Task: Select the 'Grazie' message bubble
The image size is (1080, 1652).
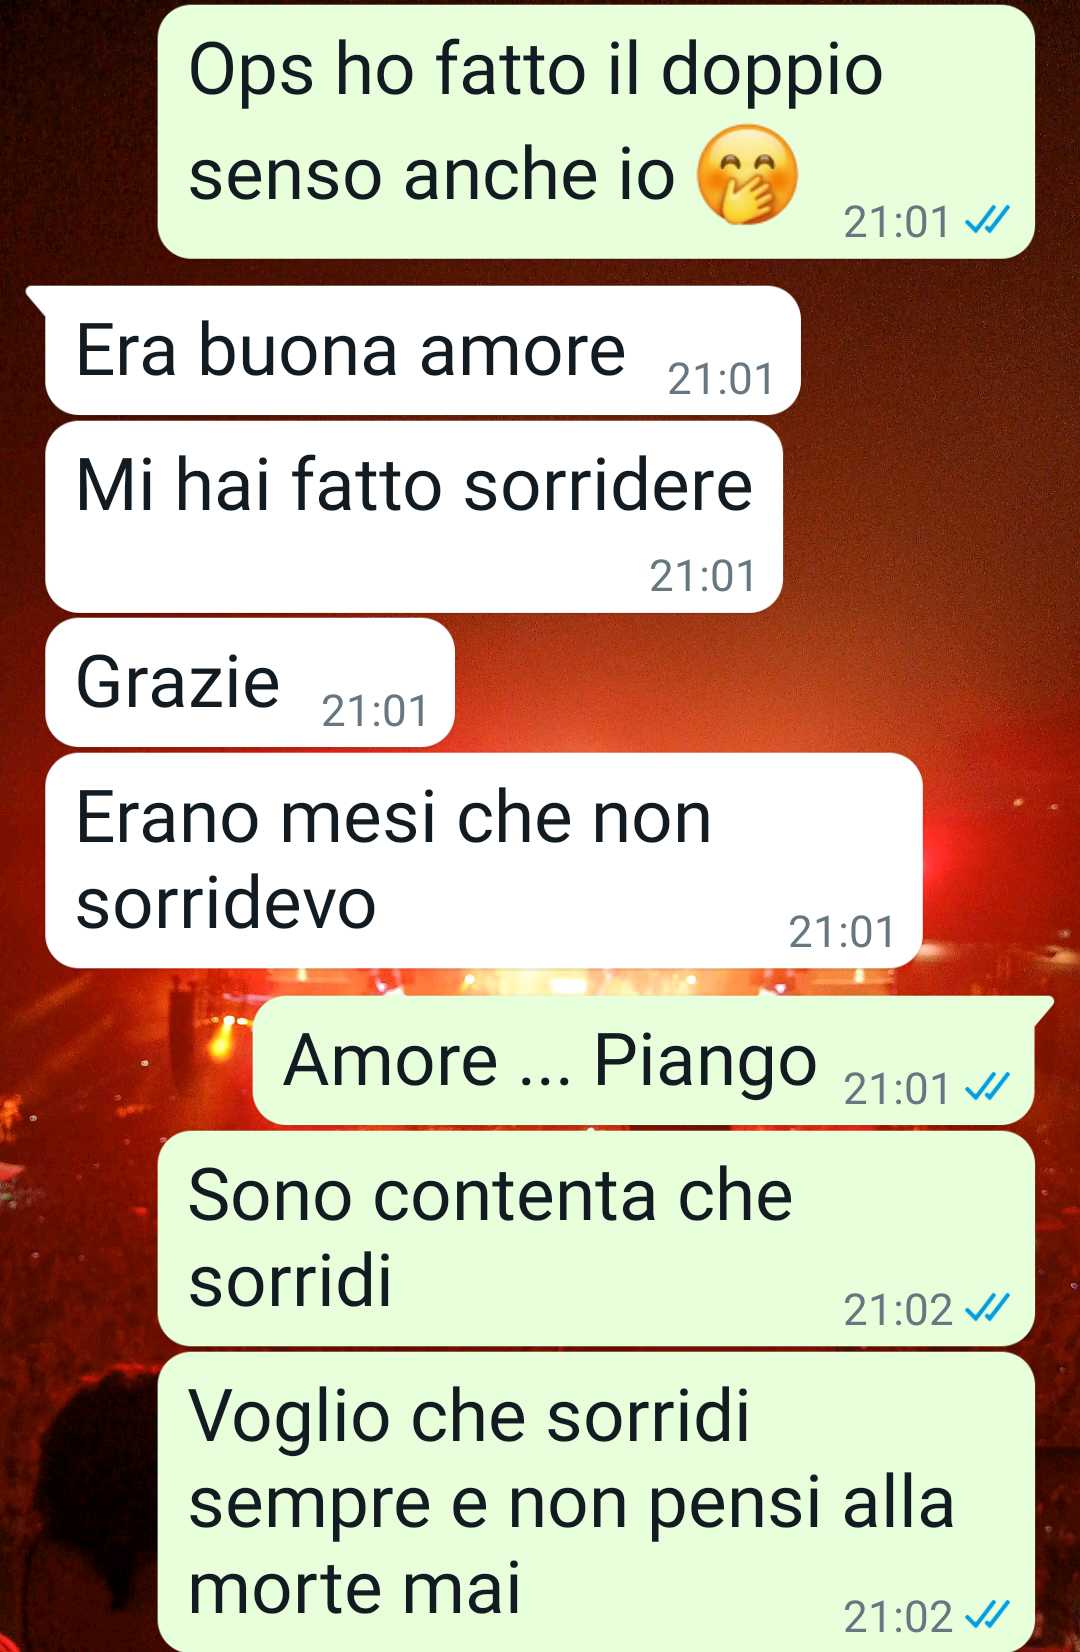Action: point(250,682)
